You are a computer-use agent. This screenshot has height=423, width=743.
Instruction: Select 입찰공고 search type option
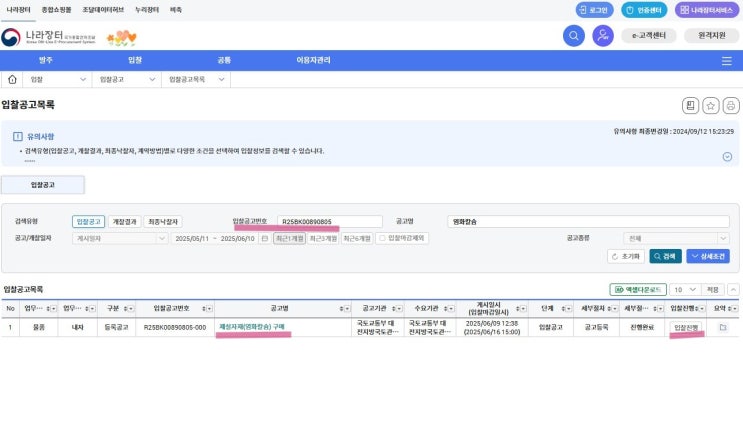click(x=88, y=222)
